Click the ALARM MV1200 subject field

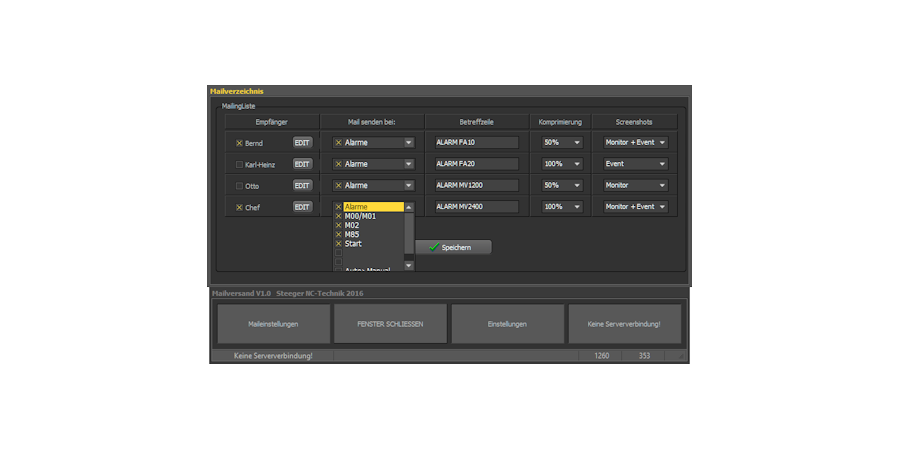pos(476,185)
